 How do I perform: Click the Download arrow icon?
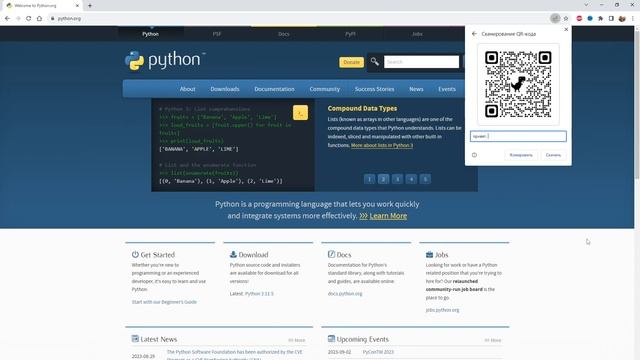tap(233, 254)
